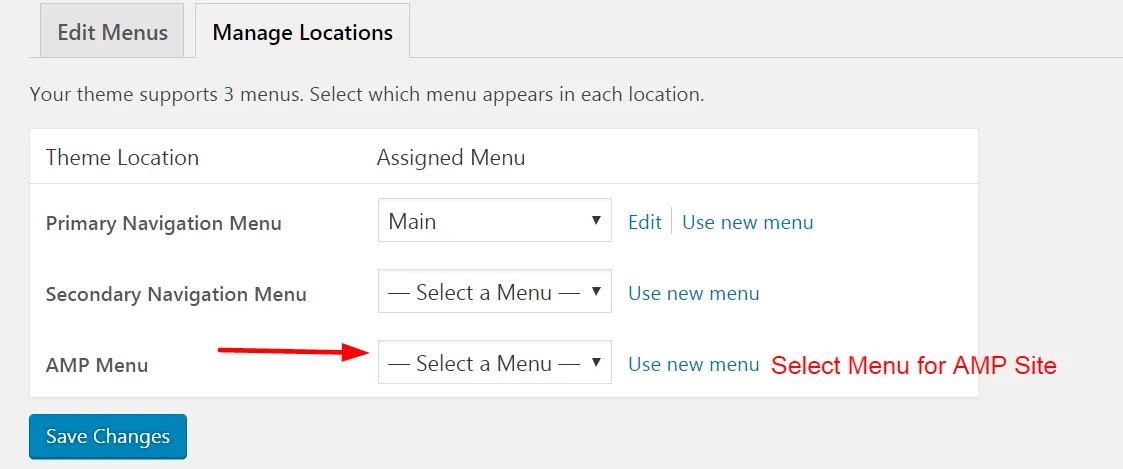Open the Secondary Navigation Menu dropdown
Screen dimensions: 1123x469
pyautogui.click(x=495, y=291)
